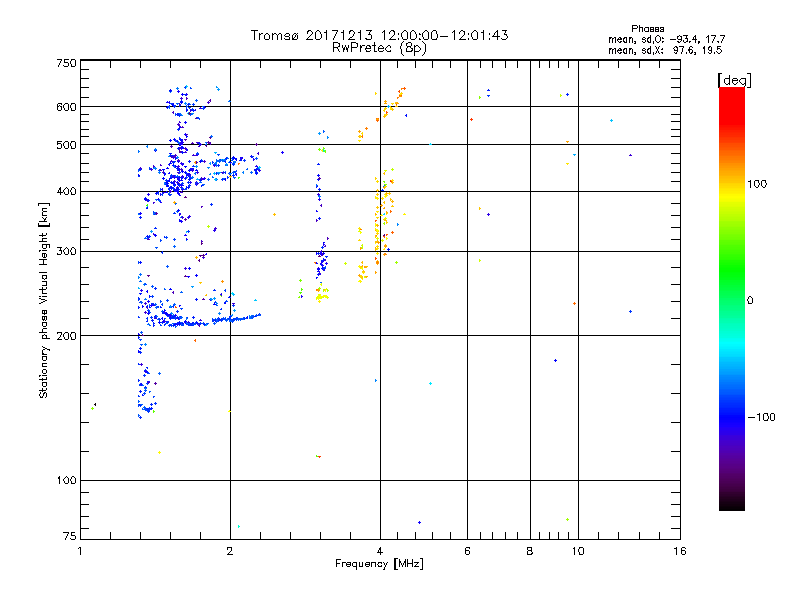Click the y-axis tick label '200'
The height and width of the screenshot is (600, 800).
click(66, 336)
